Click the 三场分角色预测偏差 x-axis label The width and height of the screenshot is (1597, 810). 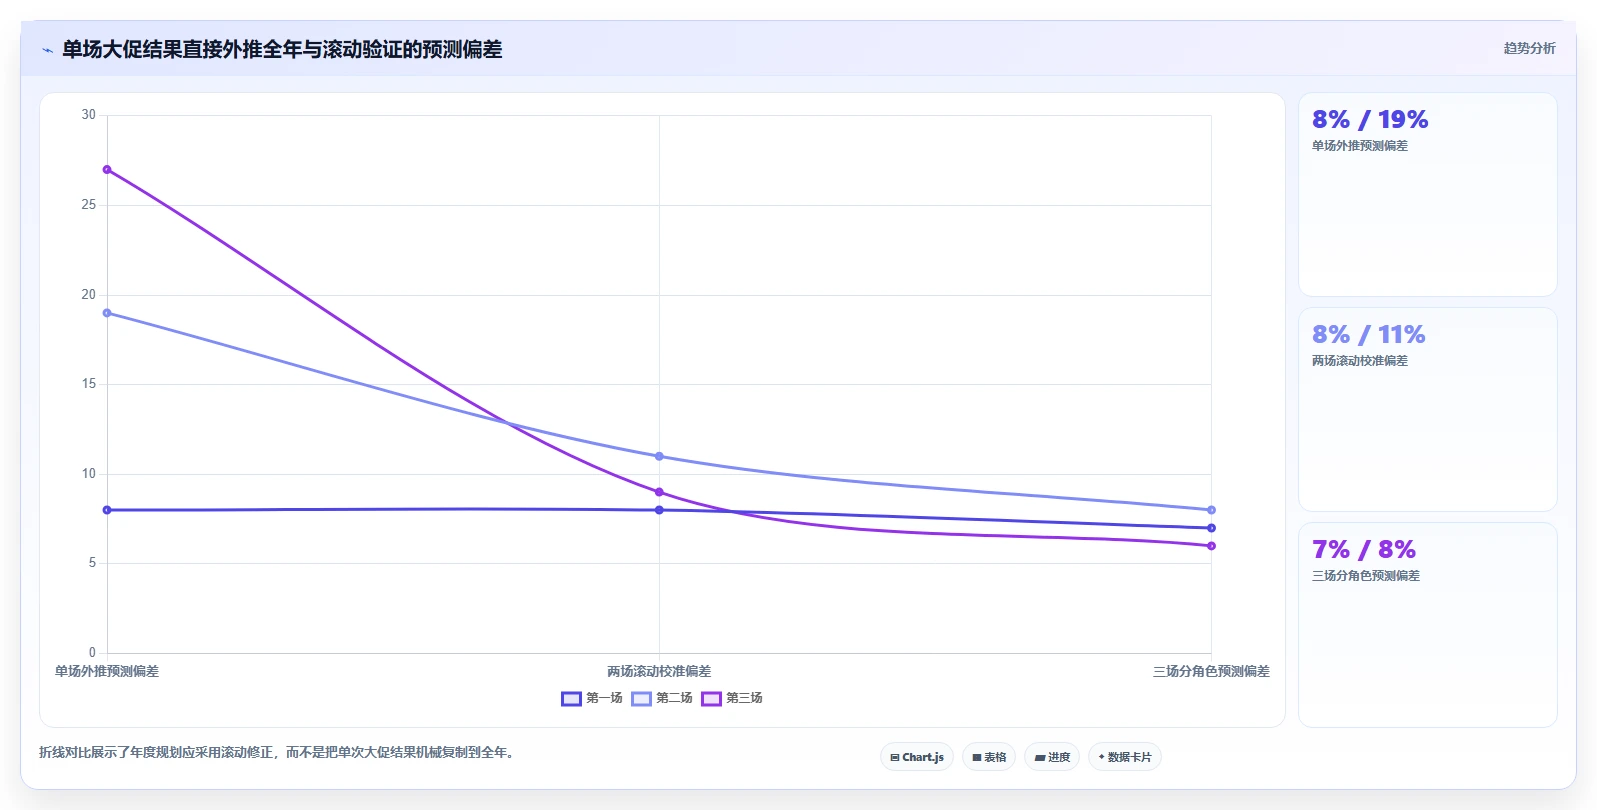(1211, 672)
